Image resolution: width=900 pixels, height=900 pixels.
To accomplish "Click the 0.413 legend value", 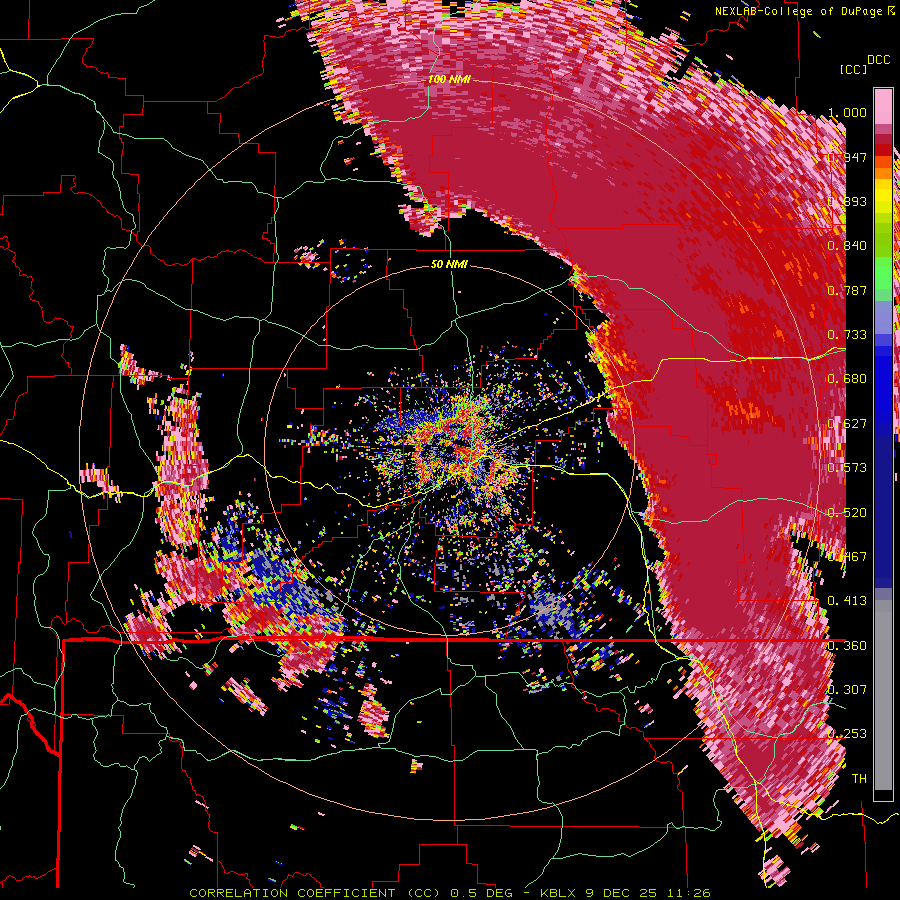I will [847, 600].
